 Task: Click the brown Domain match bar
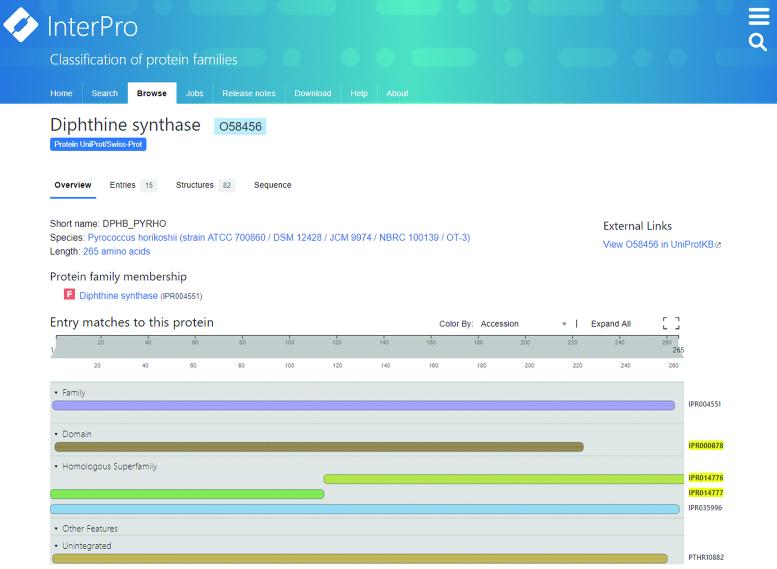pyautogui.click(x=317, y=447)
